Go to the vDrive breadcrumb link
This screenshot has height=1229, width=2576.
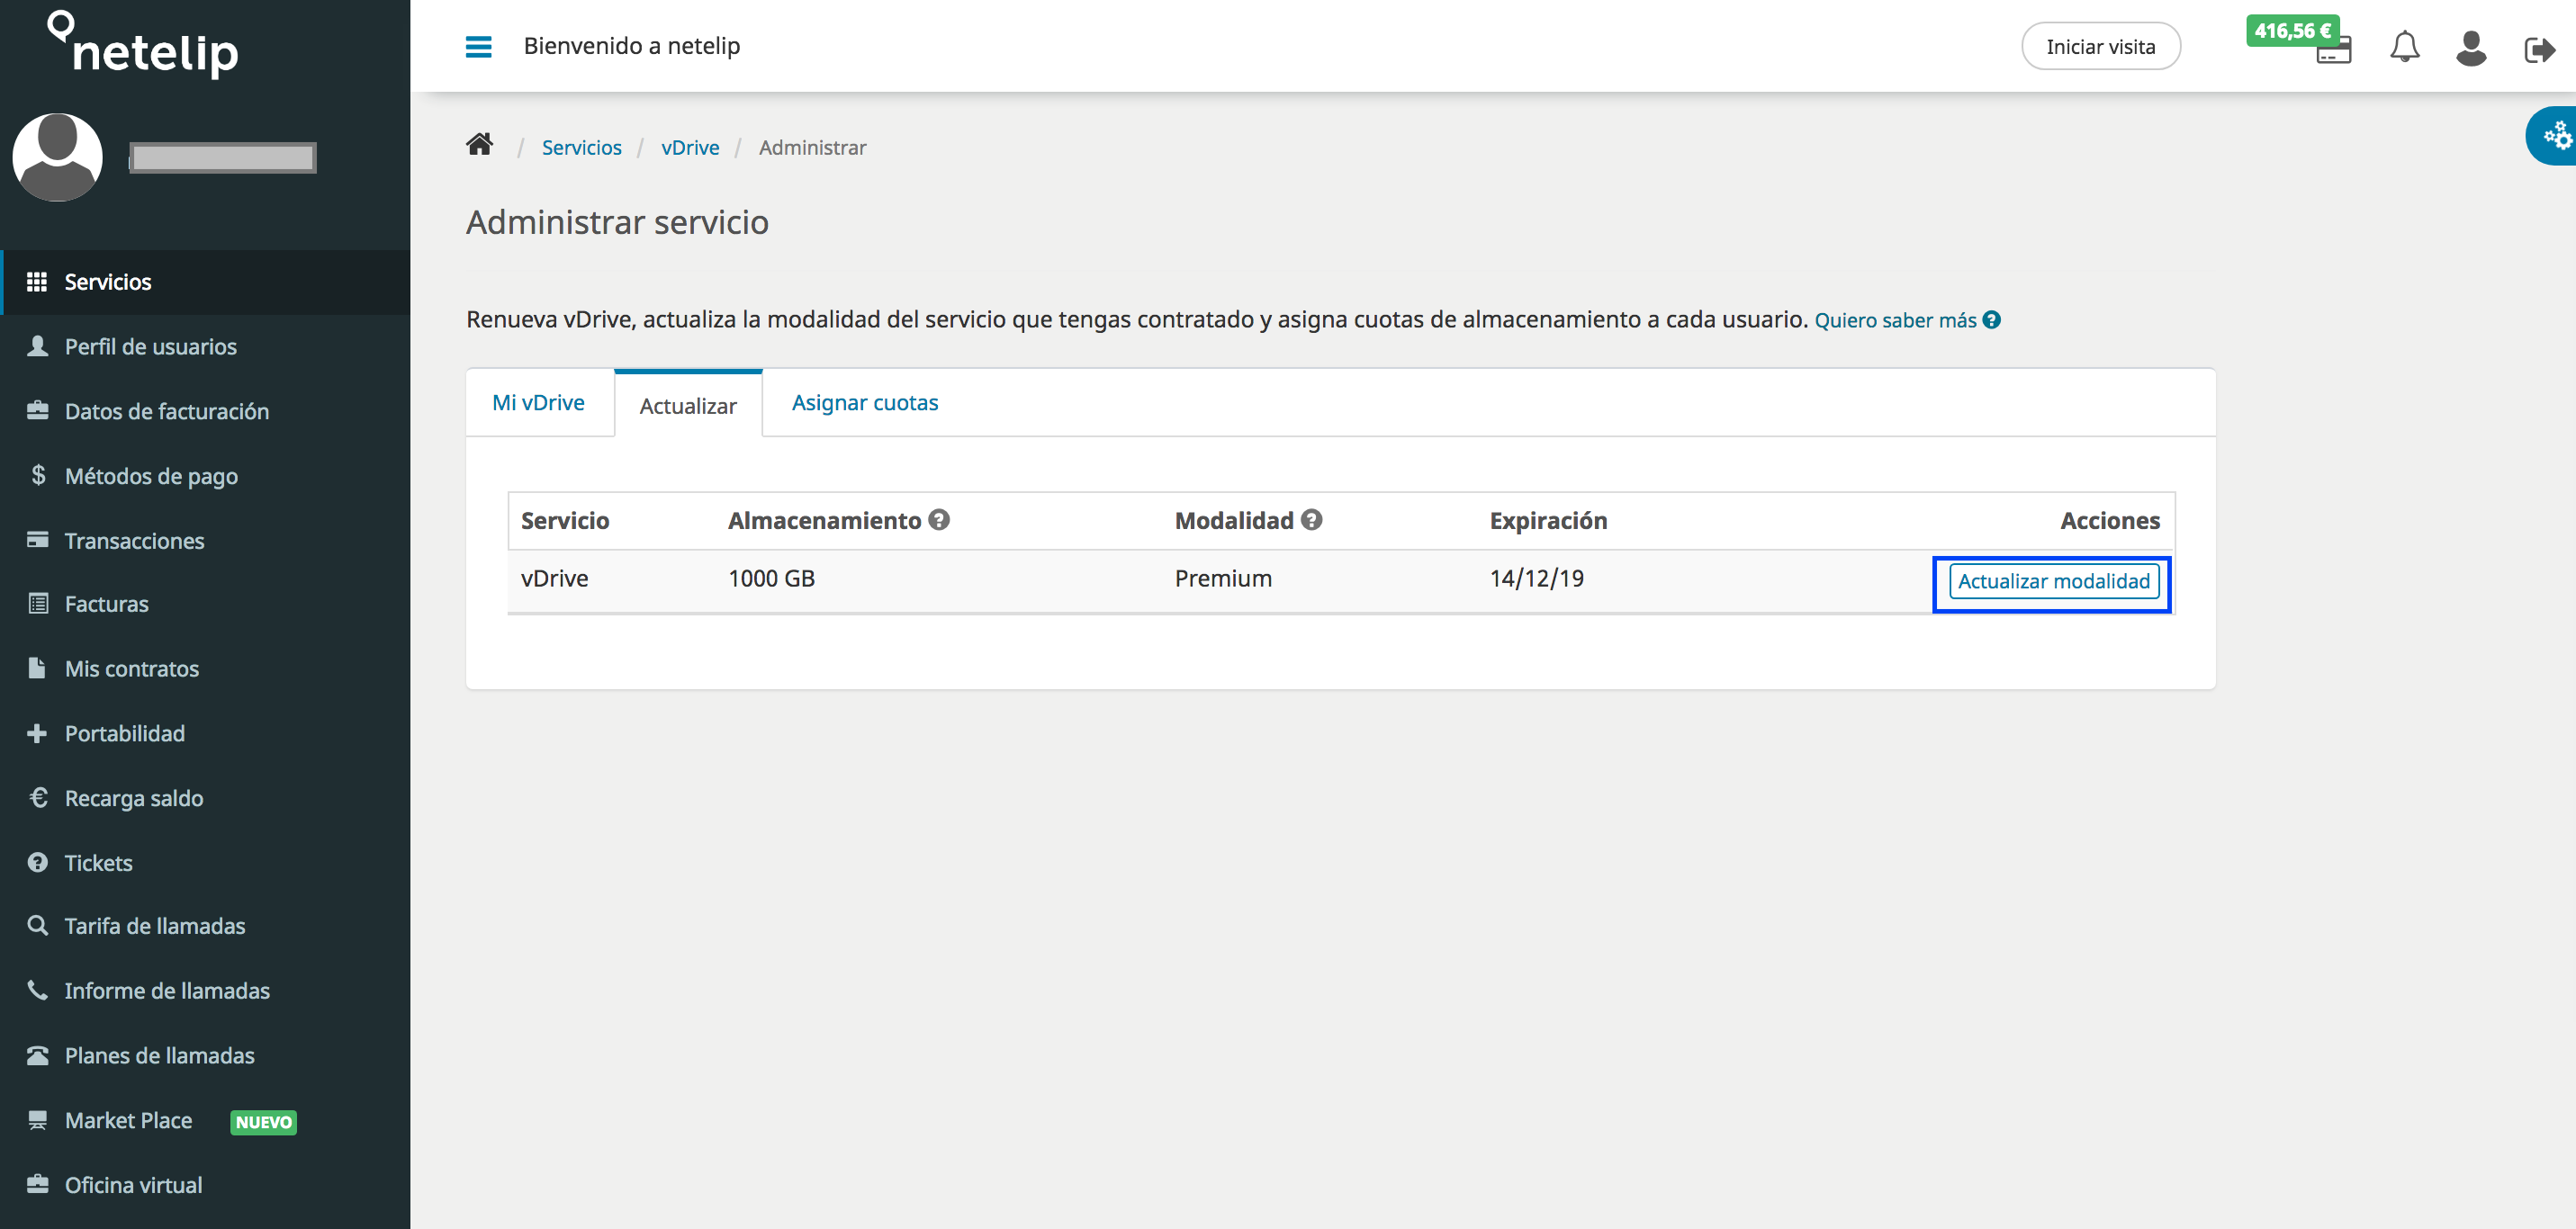pyautogui.click(x=690, y=148)
